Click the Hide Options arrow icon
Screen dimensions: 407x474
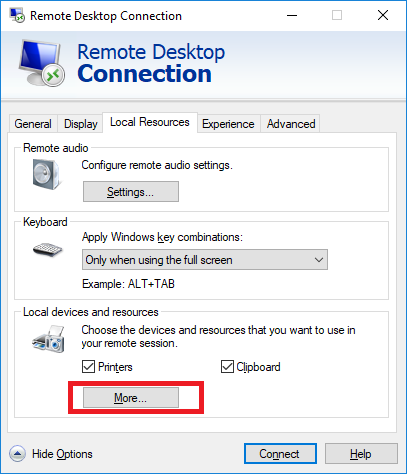[17, 453]
